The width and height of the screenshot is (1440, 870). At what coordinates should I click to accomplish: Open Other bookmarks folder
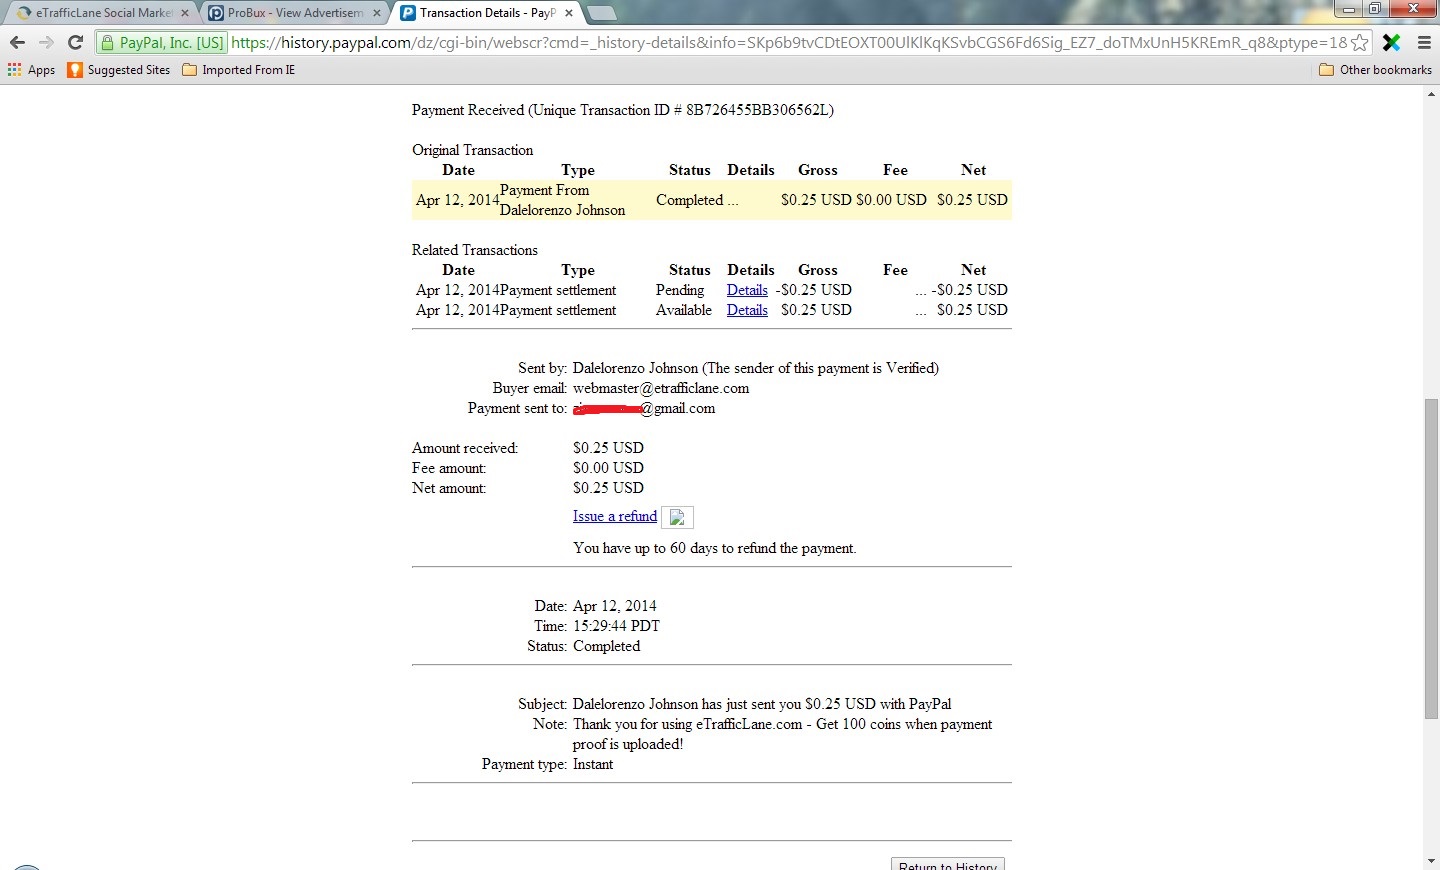(x=1375, y=70)
